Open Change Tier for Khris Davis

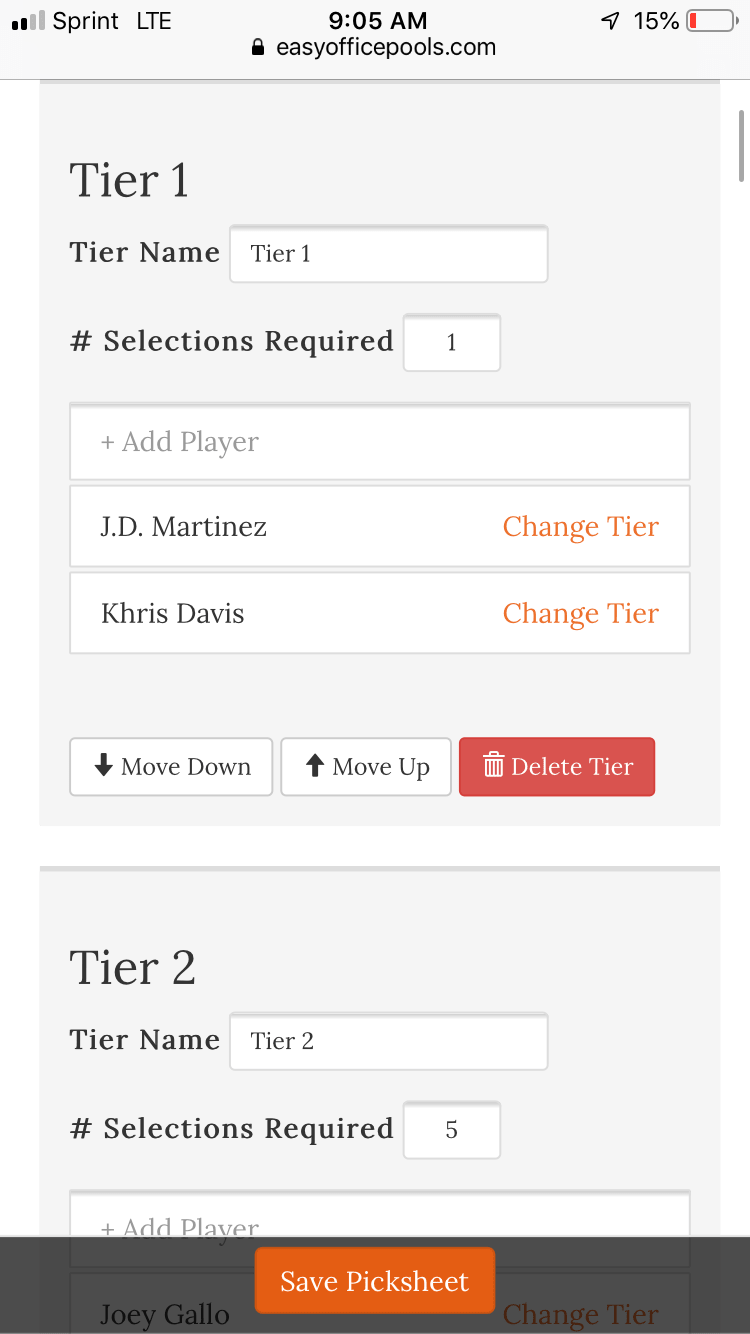click(x=581, y=613)
